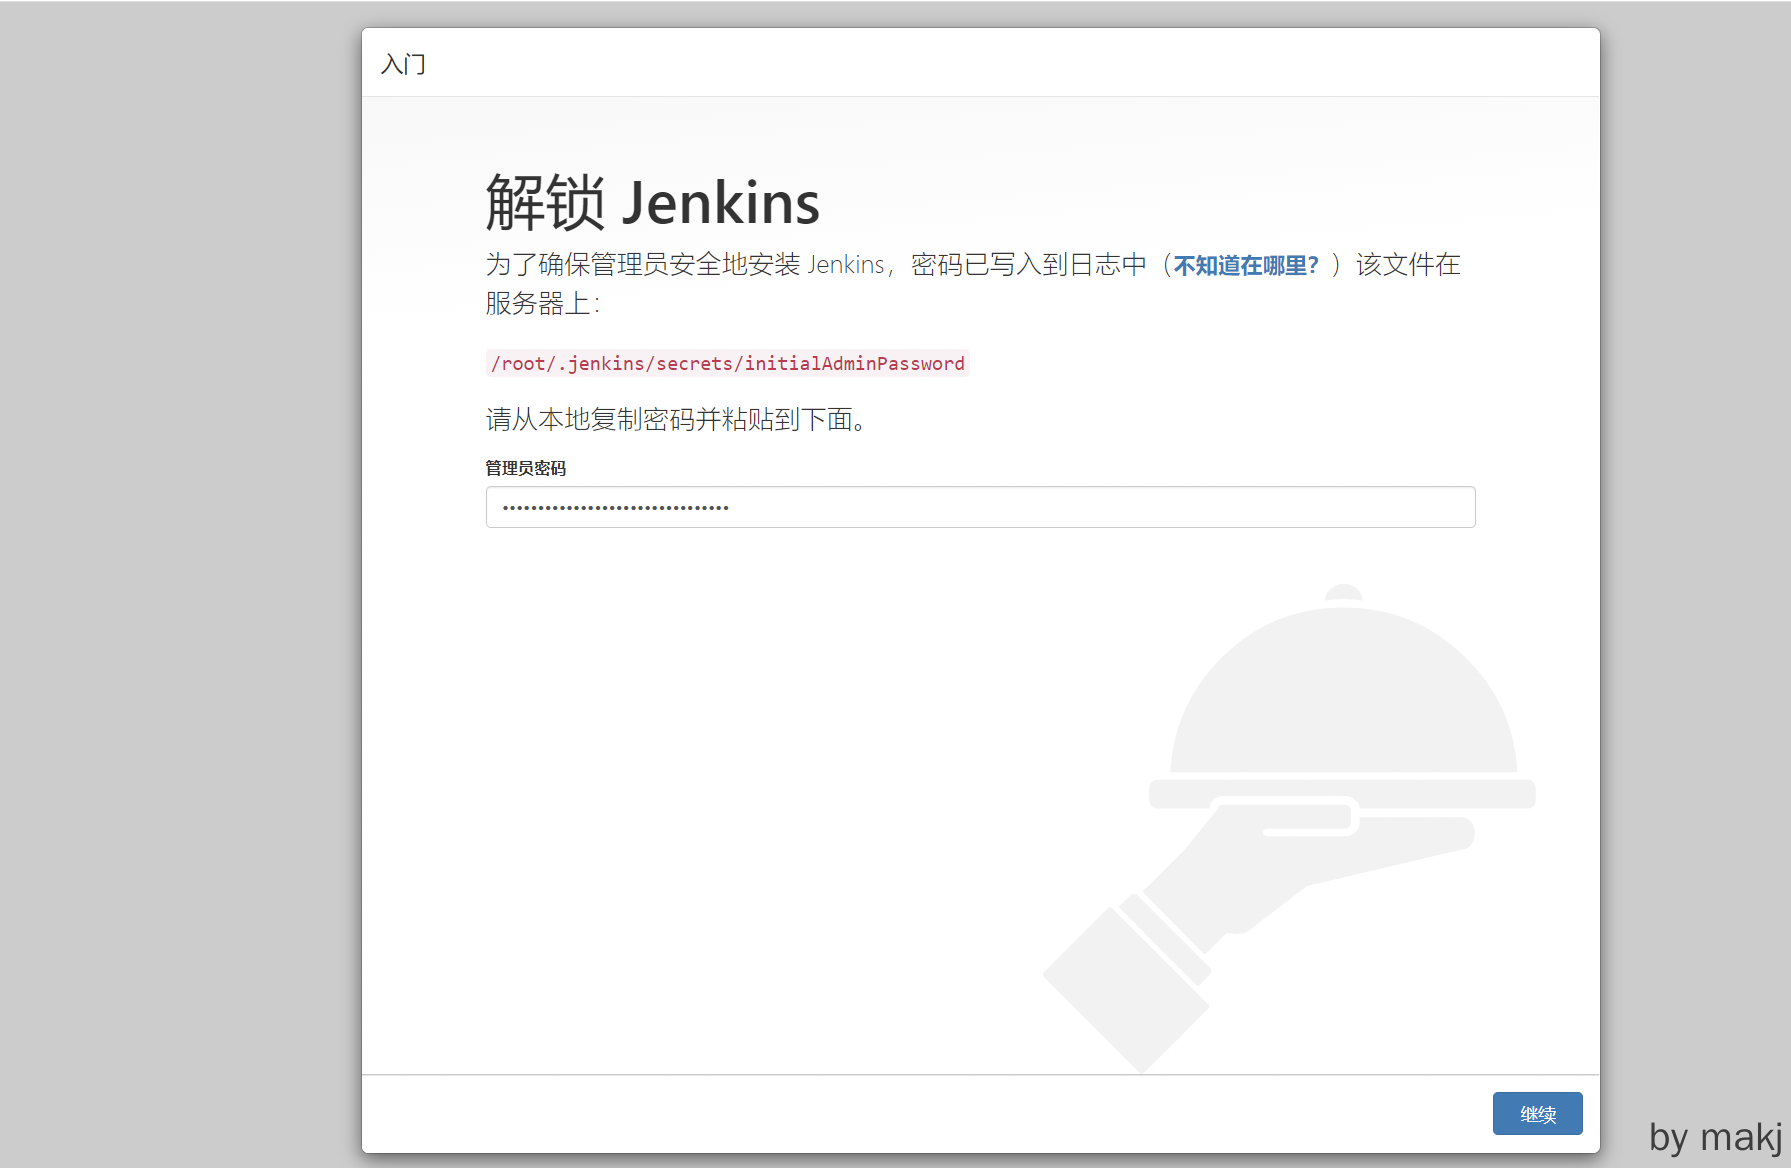1791x1168 pixels.
Task: Click the masked password dots in the field
Action: [615, 508]
